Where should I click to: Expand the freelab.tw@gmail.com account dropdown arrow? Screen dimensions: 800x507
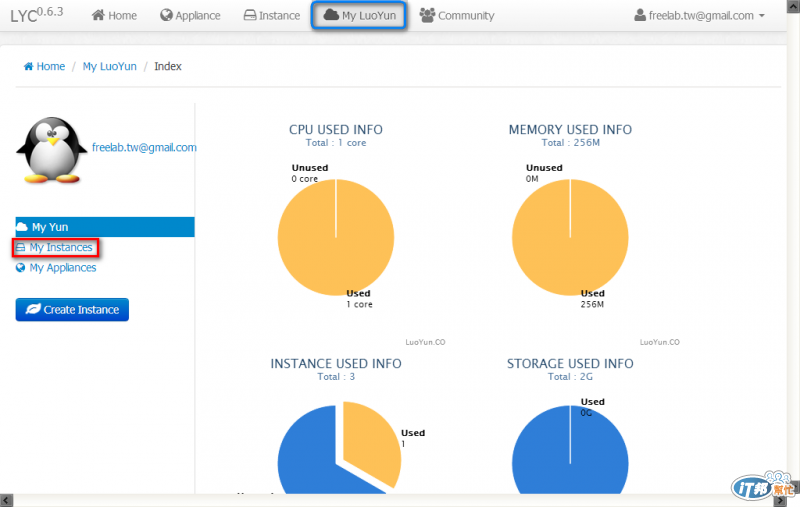click(762, 16)
